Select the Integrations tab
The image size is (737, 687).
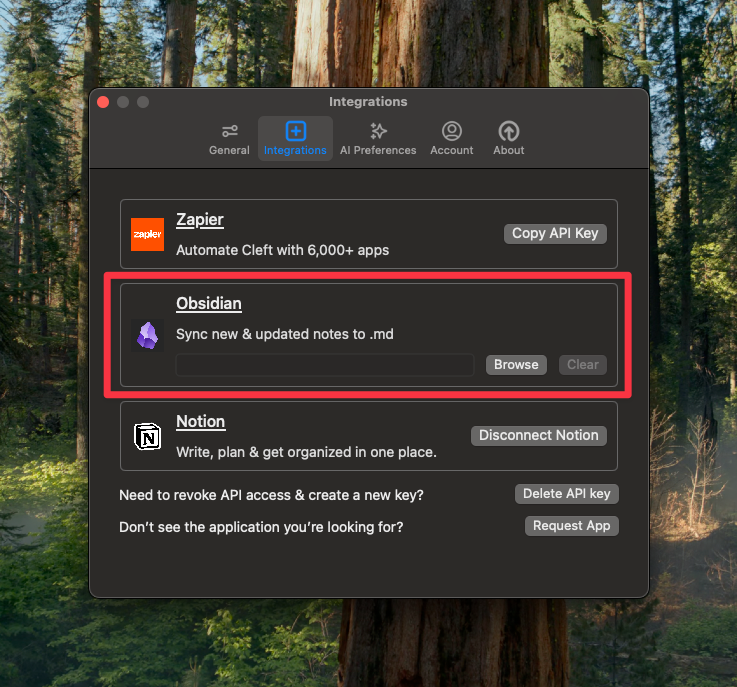tap(295, 139)
